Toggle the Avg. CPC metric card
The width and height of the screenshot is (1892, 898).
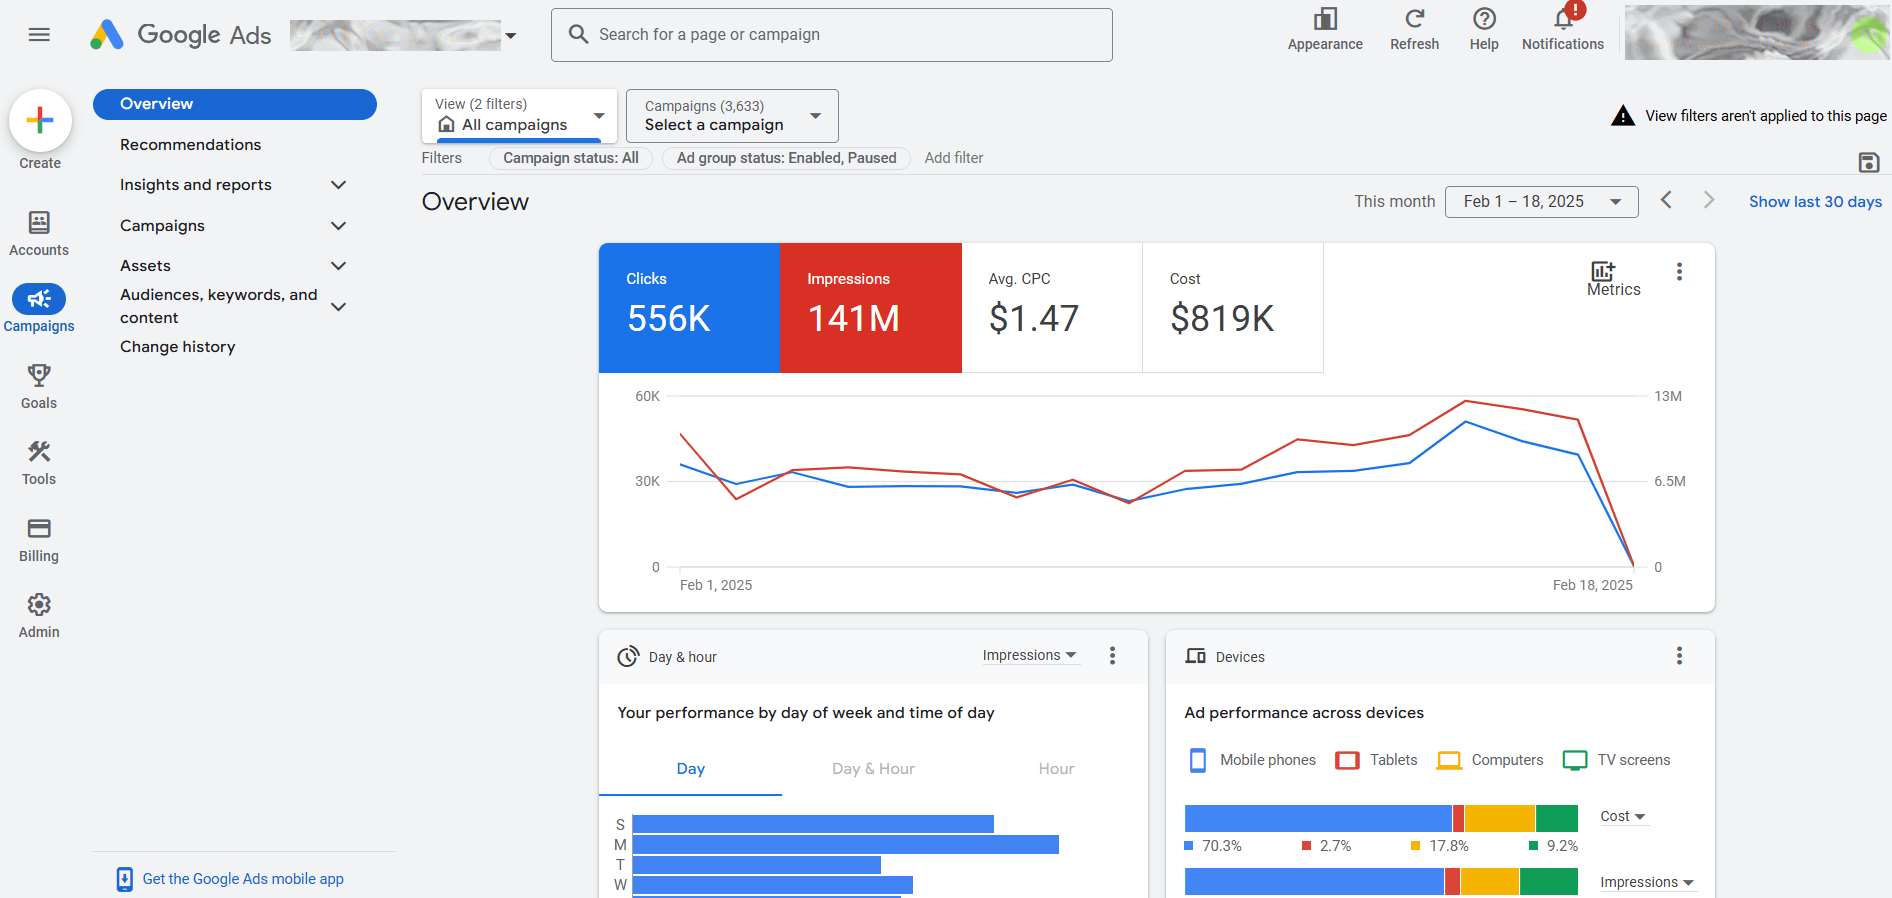[1051, 308]
